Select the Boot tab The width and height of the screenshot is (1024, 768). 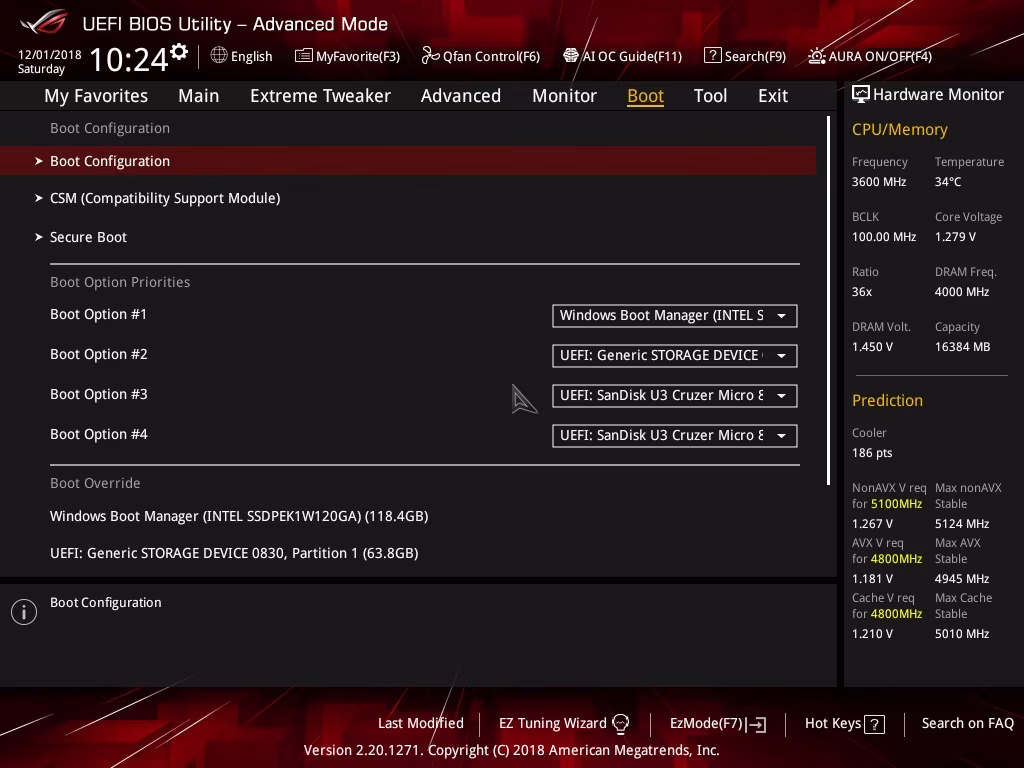tap(645, 96)
